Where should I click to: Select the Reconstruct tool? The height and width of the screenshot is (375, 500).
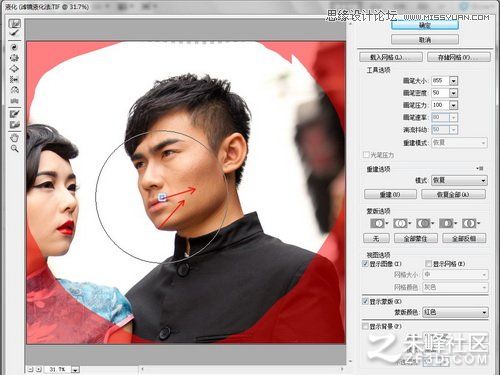pos(14,34)
